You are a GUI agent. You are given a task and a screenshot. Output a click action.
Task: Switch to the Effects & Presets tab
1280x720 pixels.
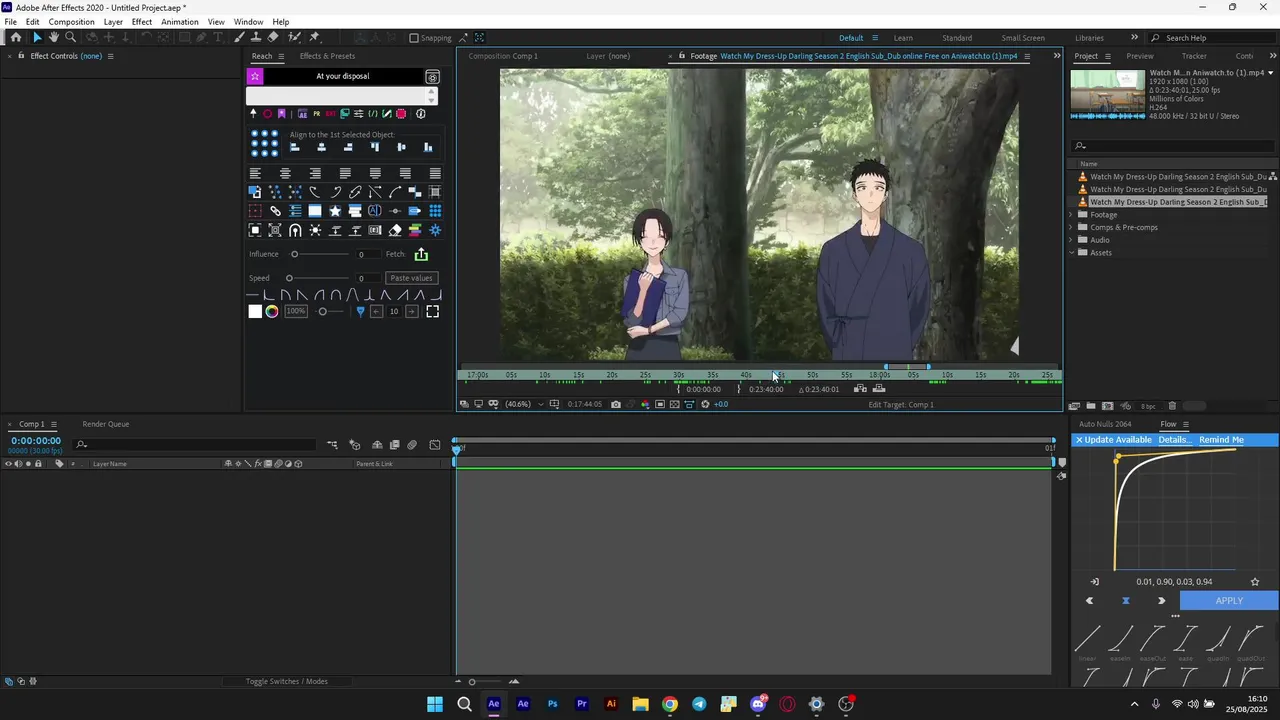tap(327, 56)
